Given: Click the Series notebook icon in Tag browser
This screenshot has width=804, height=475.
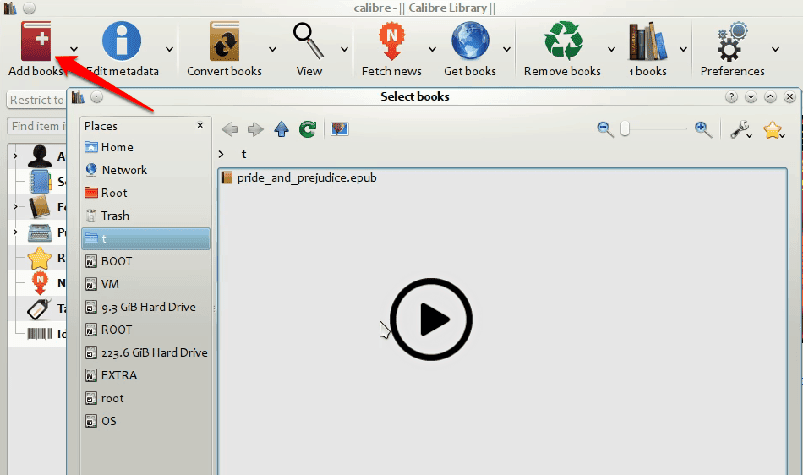Looking at the screenshot, I should [x=41, y=182].
